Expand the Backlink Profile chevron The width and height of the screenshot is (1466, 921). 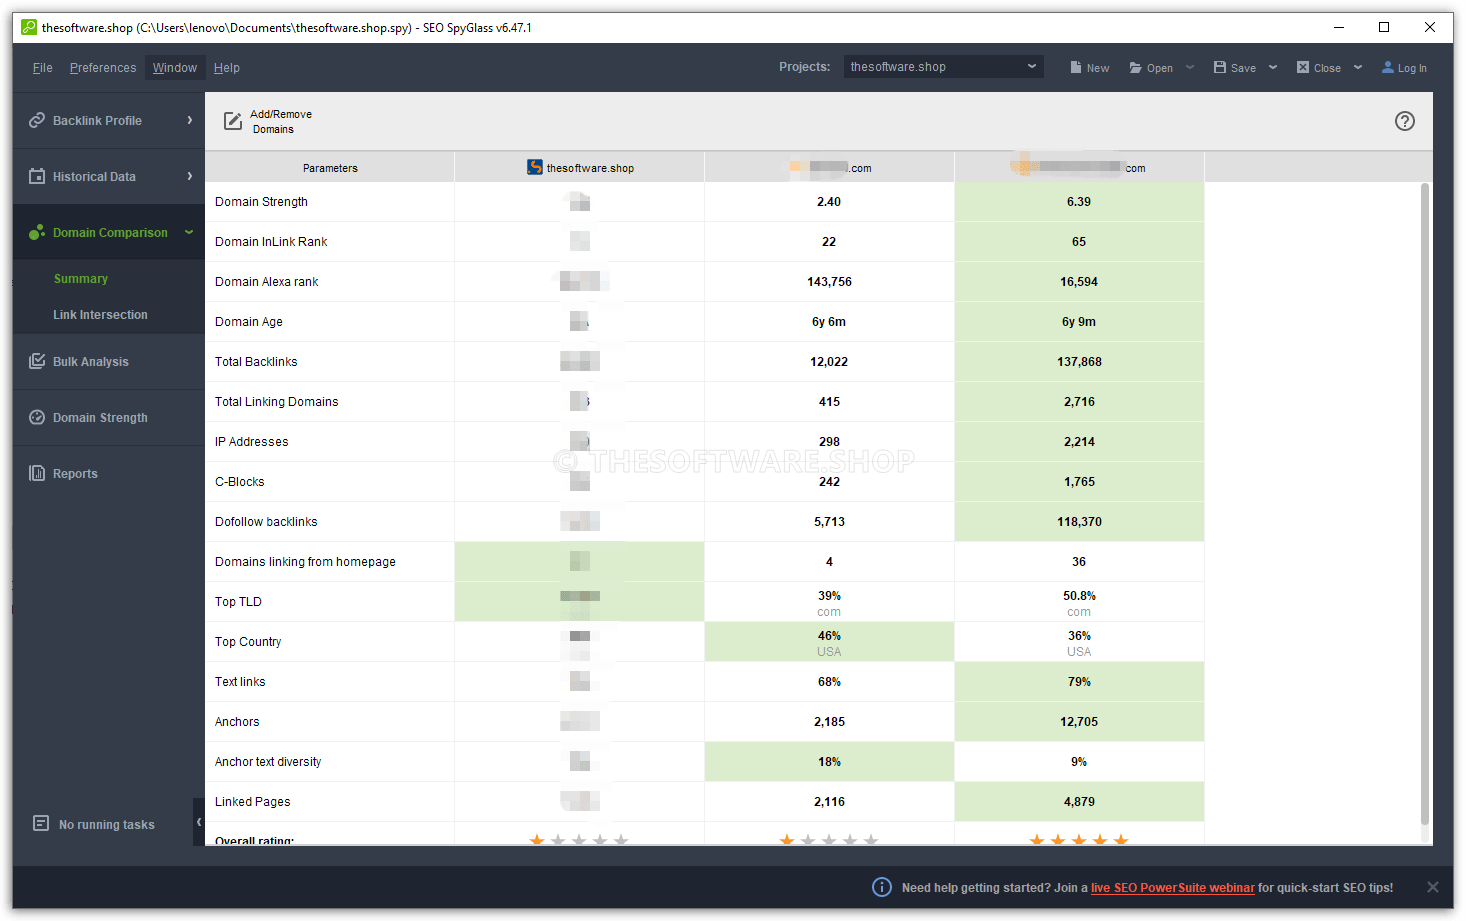(x=190, y=120)
